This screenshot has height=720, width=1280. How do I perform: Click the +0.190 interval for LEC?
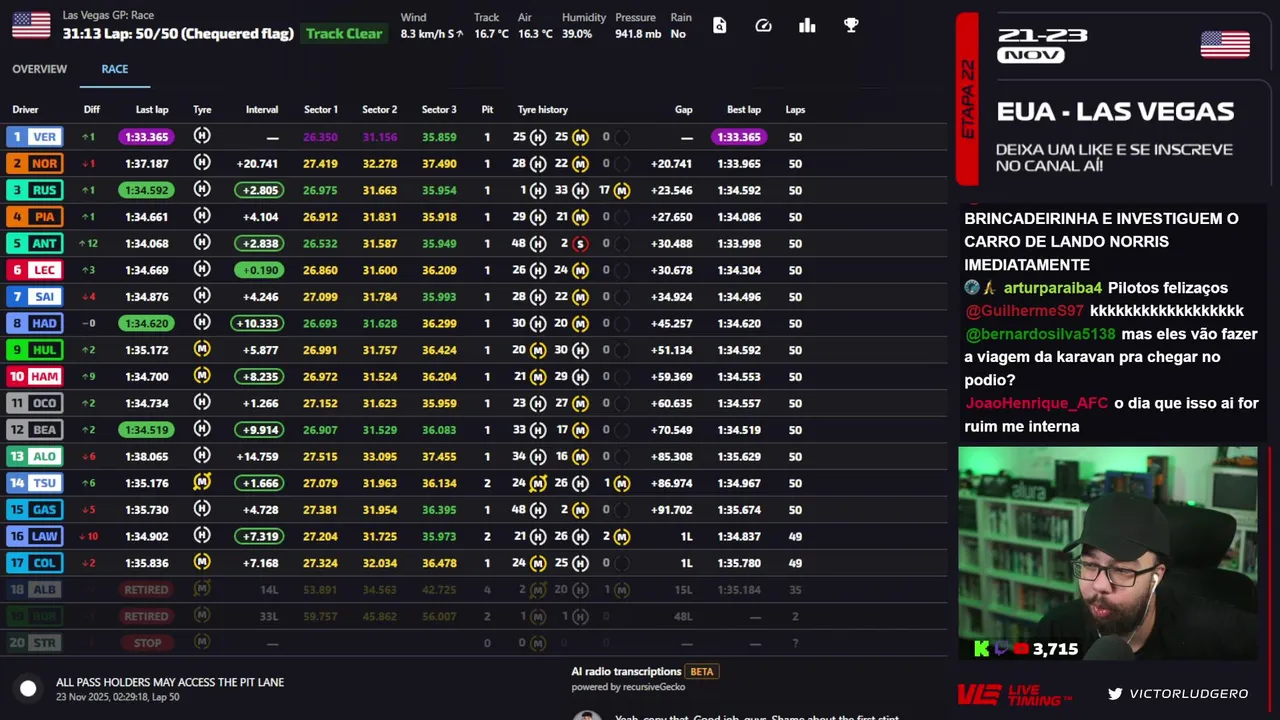259,270
